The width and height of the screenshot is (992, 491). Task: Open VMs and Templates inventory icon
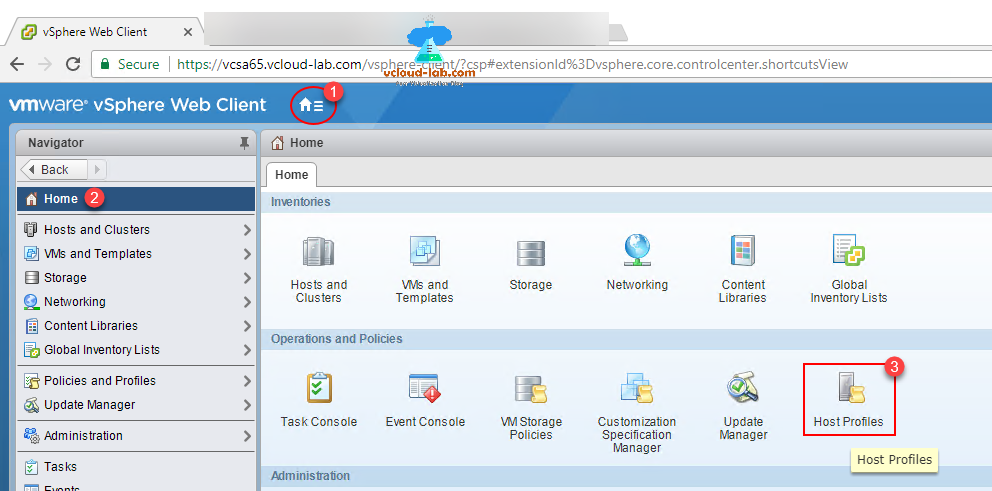pos(425,251)
